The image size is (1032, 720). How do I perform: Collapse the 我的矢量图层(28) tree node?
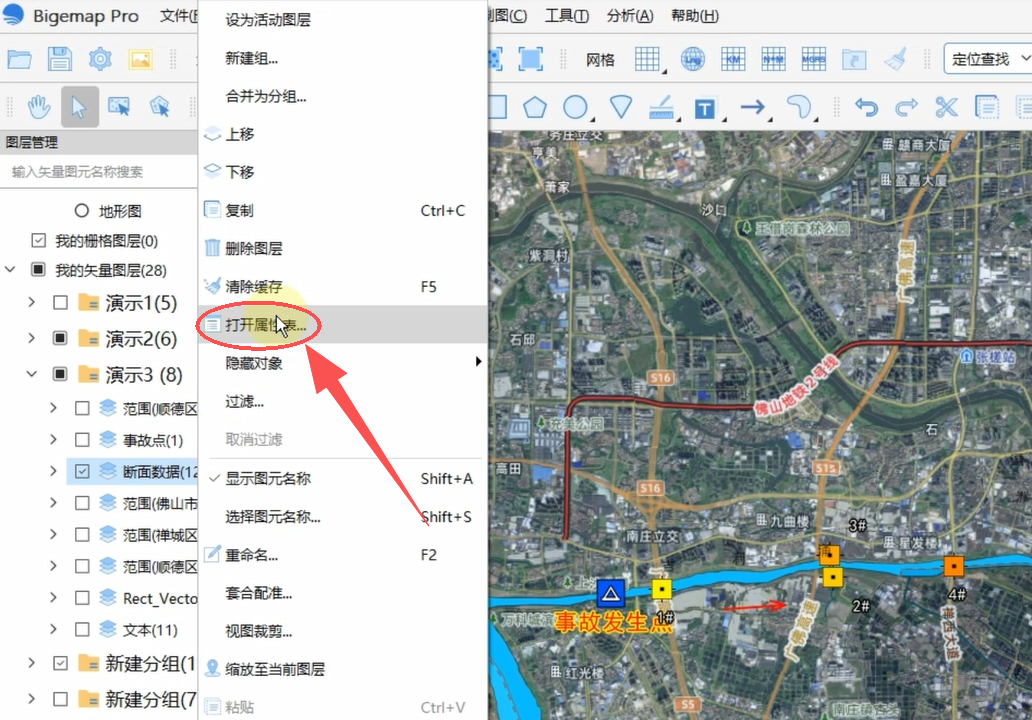11,270
